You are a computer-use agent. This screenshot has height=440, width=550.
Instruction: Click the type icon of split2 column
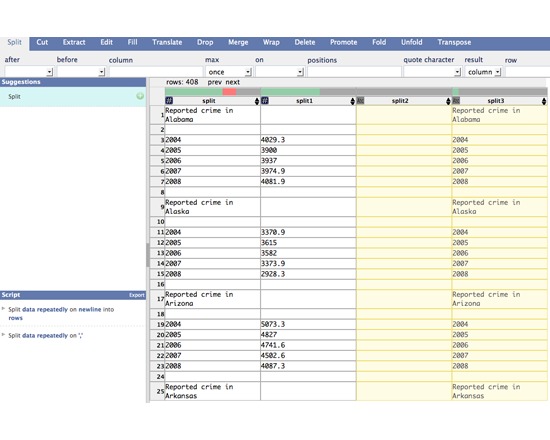[x=361, y=101]
